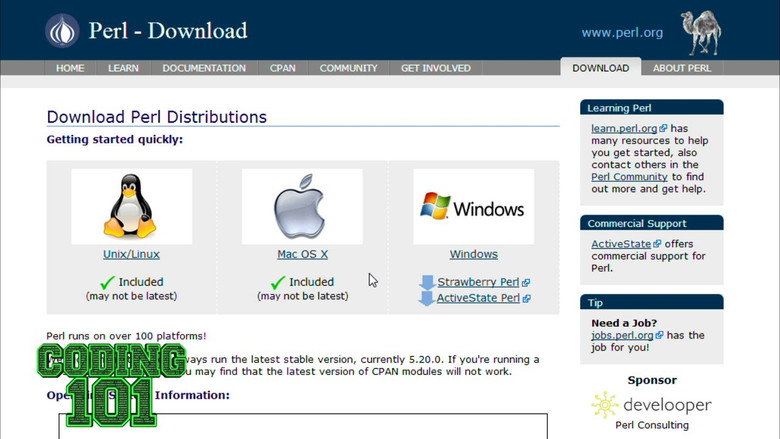Click the Apple logo image
The width and height of the screenshot is (780, 439).
(302, 207)
